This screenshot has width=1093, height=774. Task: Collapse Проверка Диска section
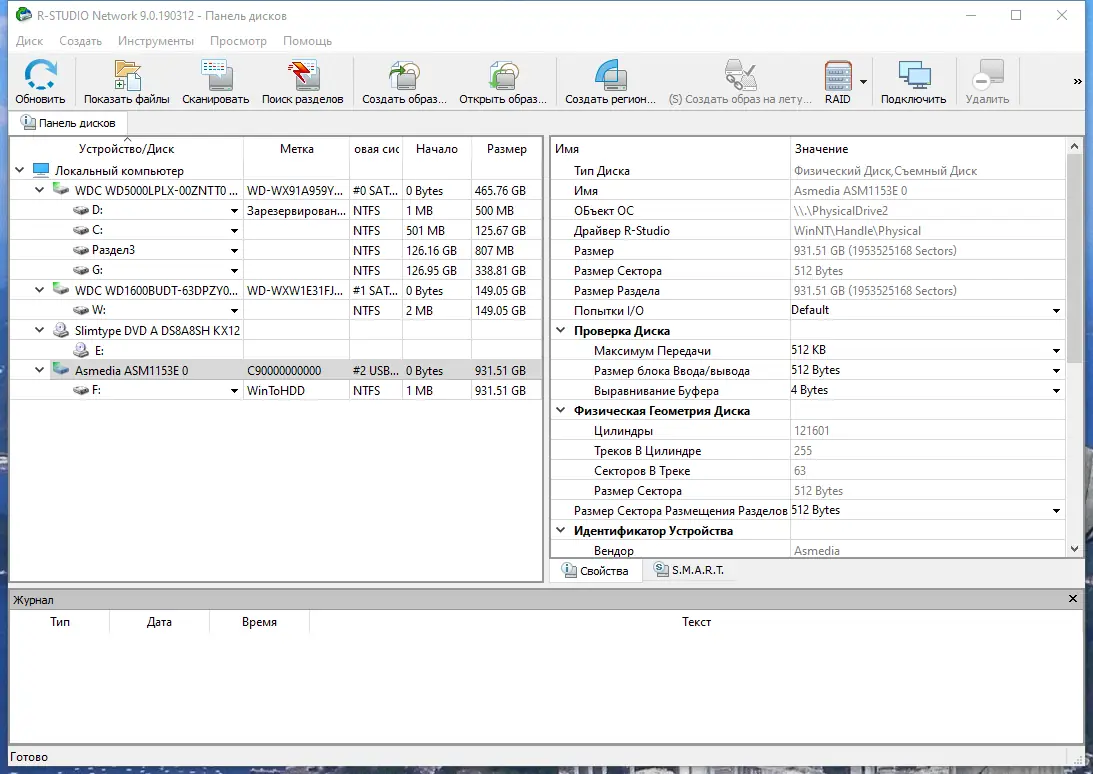point(560,331)
